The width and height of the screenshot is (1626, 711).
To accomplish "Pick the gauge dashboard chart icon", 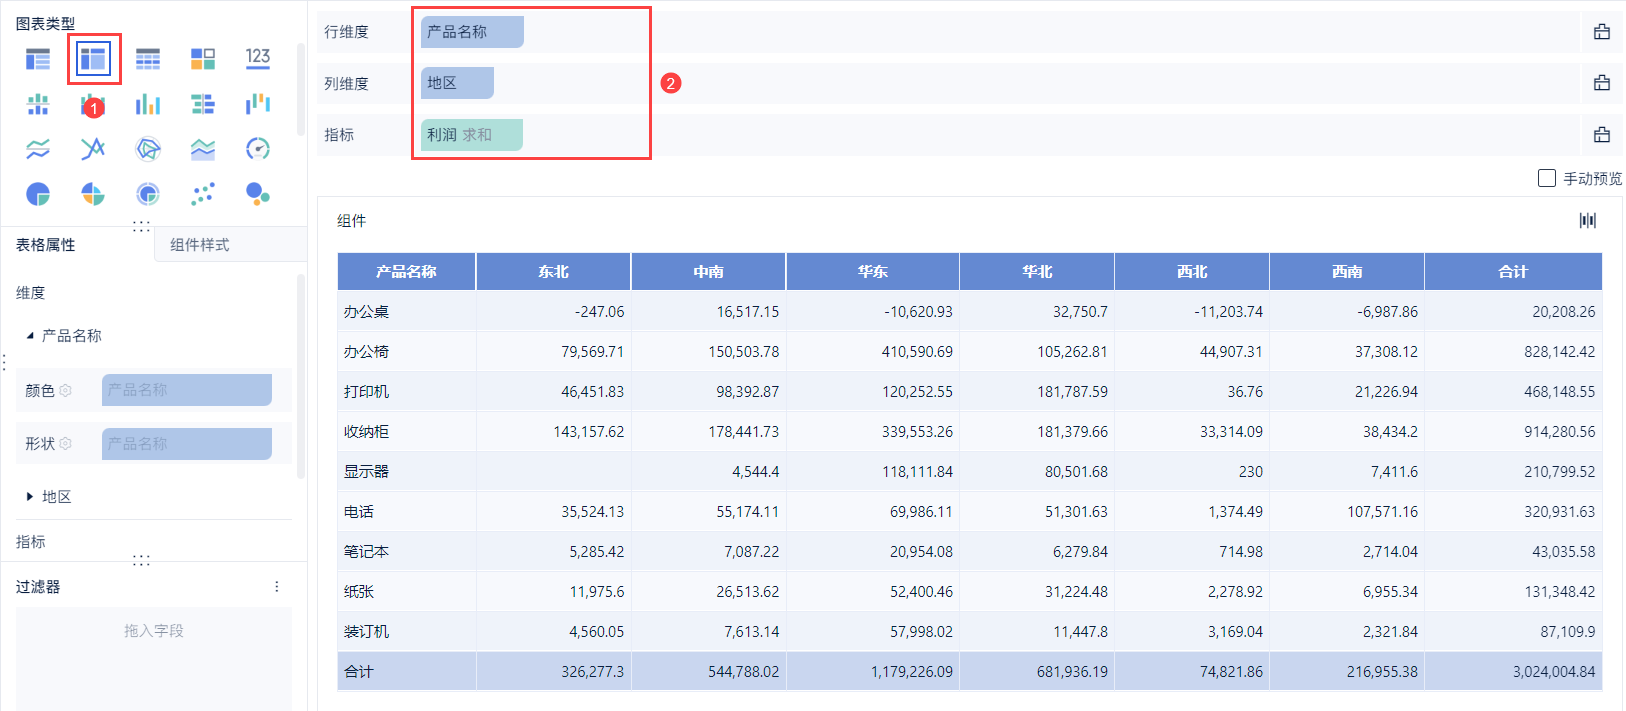I will [258, 149].
